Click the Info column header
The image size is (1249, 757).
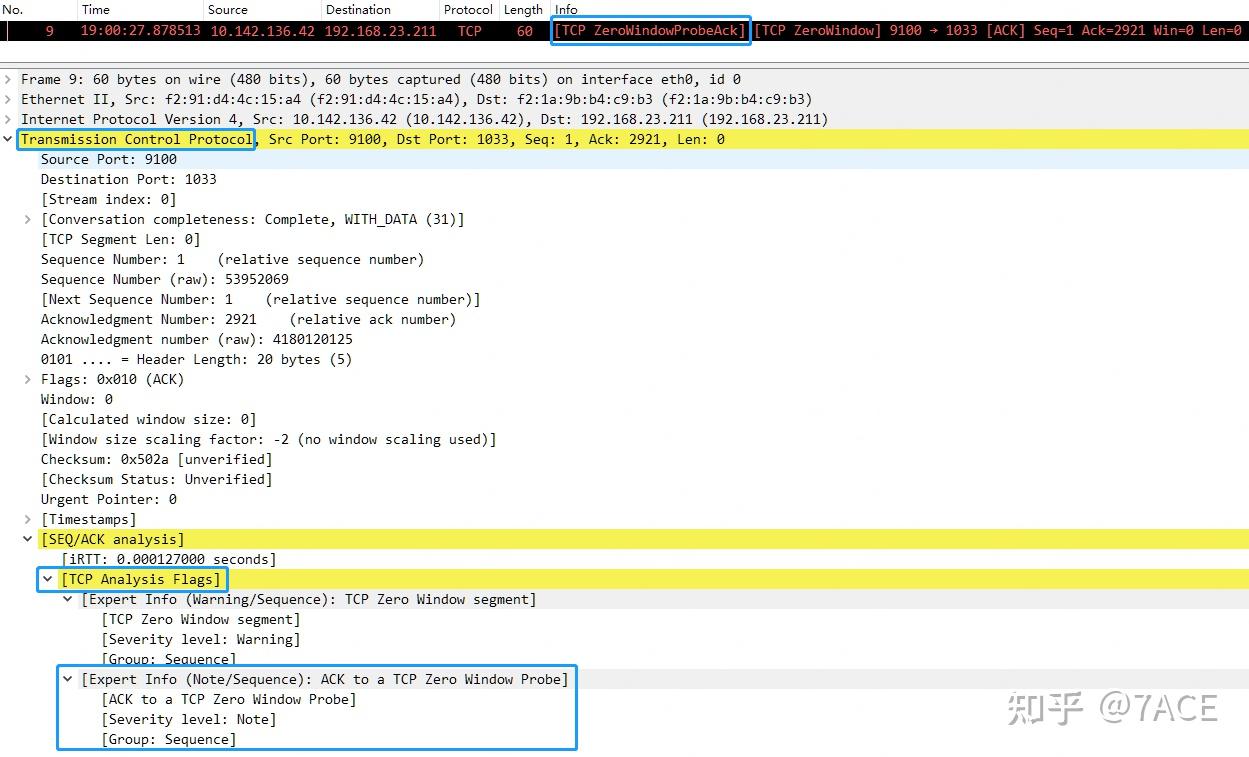coord(566,9)
